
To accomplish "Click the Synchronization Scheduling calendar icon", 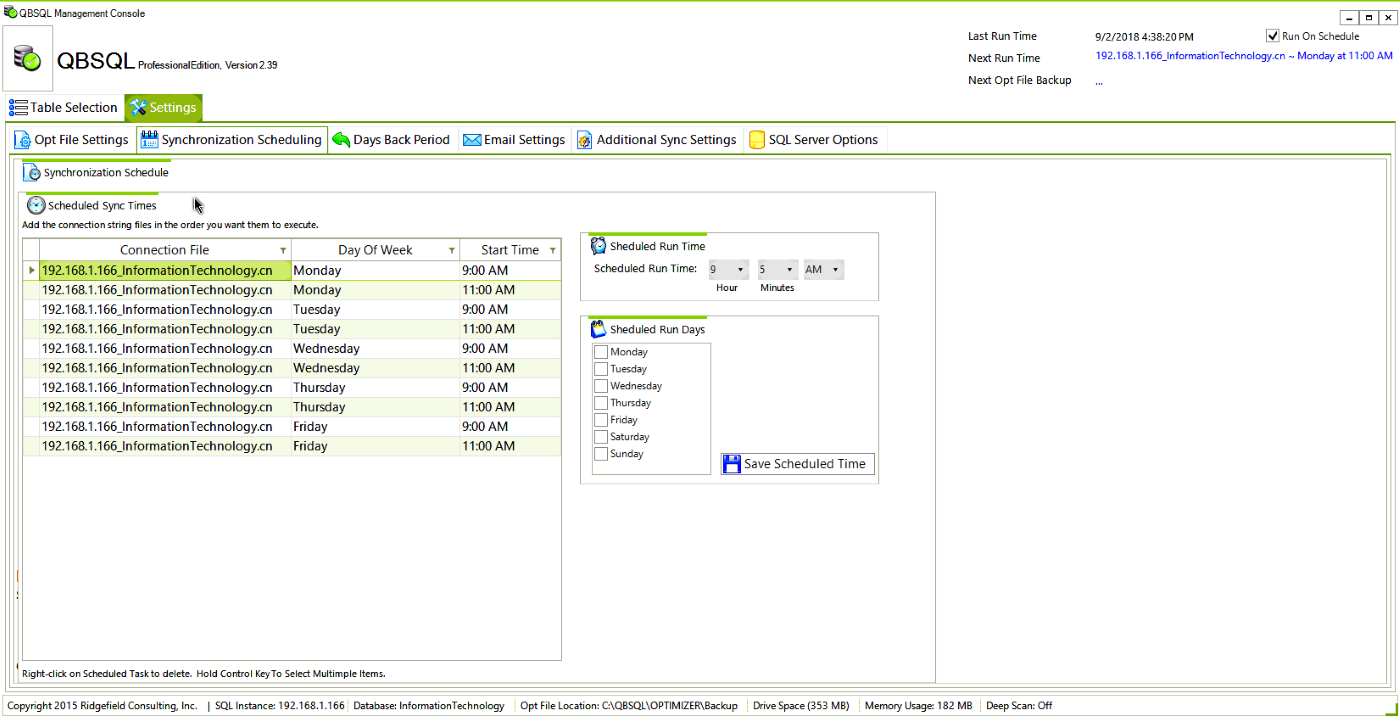I will coord(149,140).
